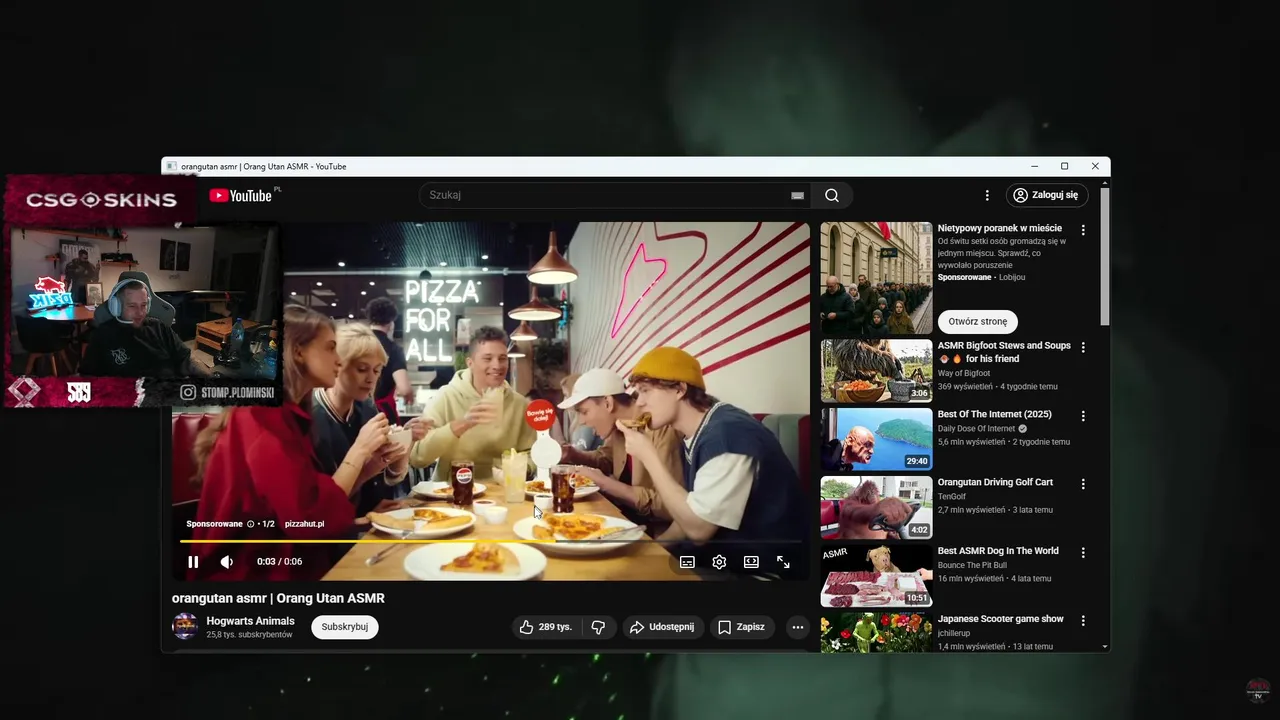Open options for the Nietypowy poranek ad

pos(1082,230)
